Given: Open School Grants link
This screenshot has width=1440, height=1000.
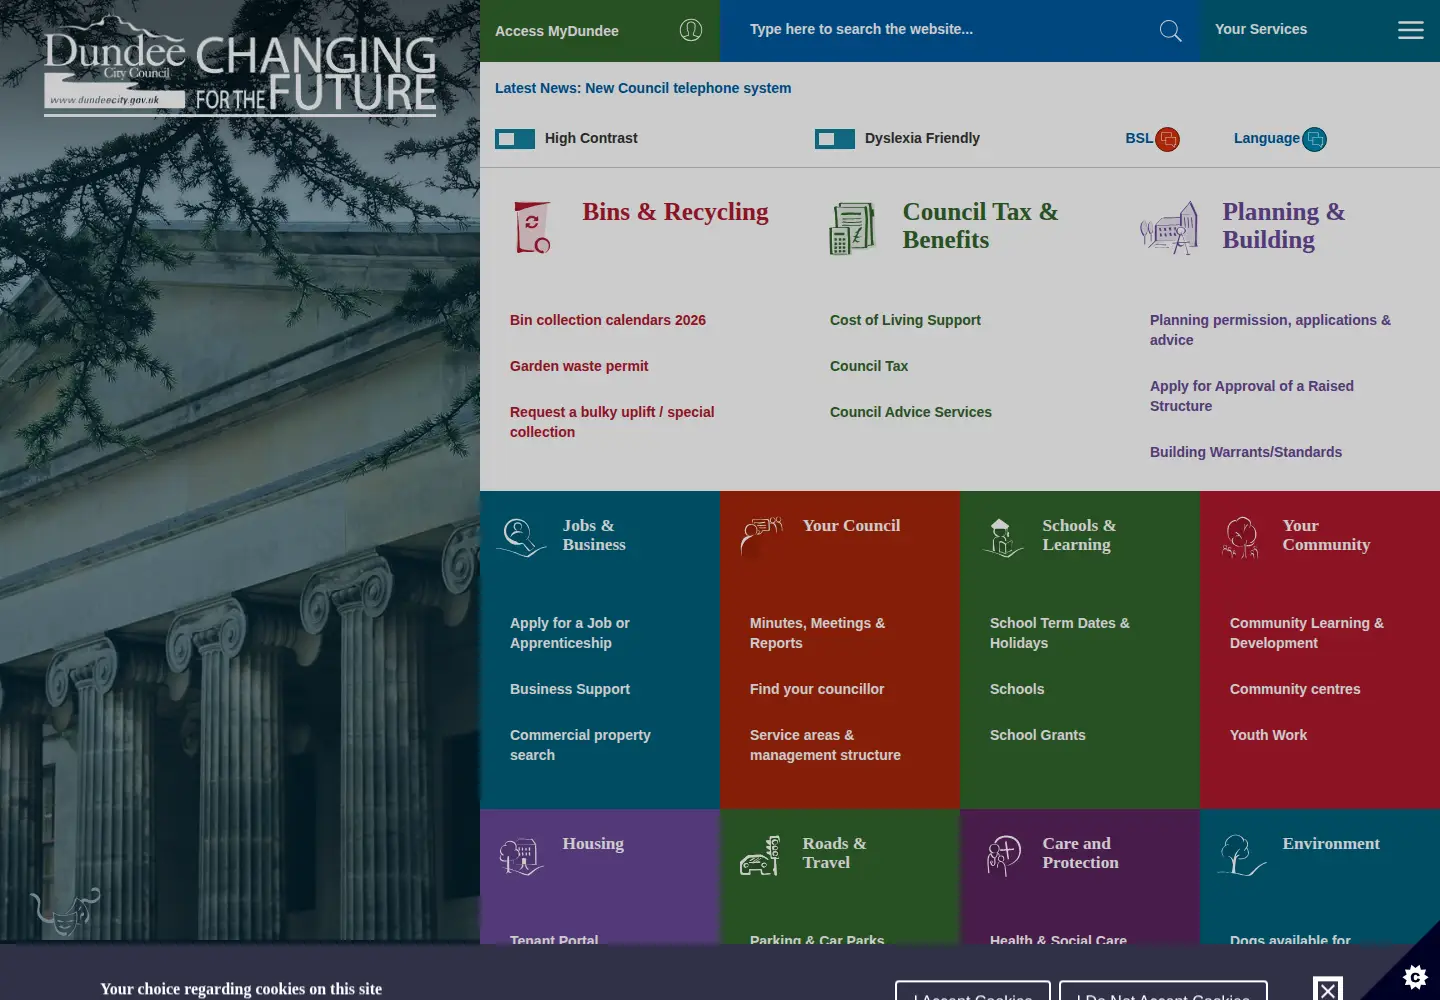Looking at the screenshot, I should (x=1038, y=735).
